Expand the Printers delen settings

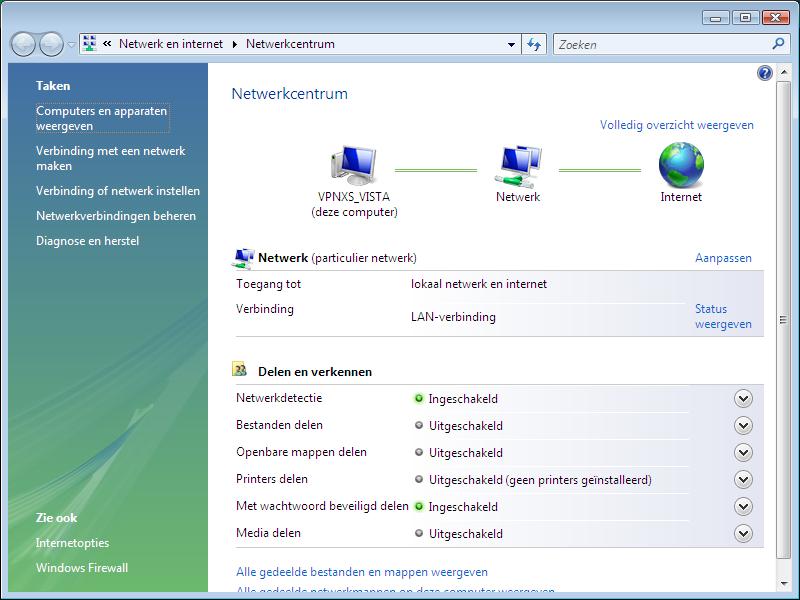[x=742, y=479]
